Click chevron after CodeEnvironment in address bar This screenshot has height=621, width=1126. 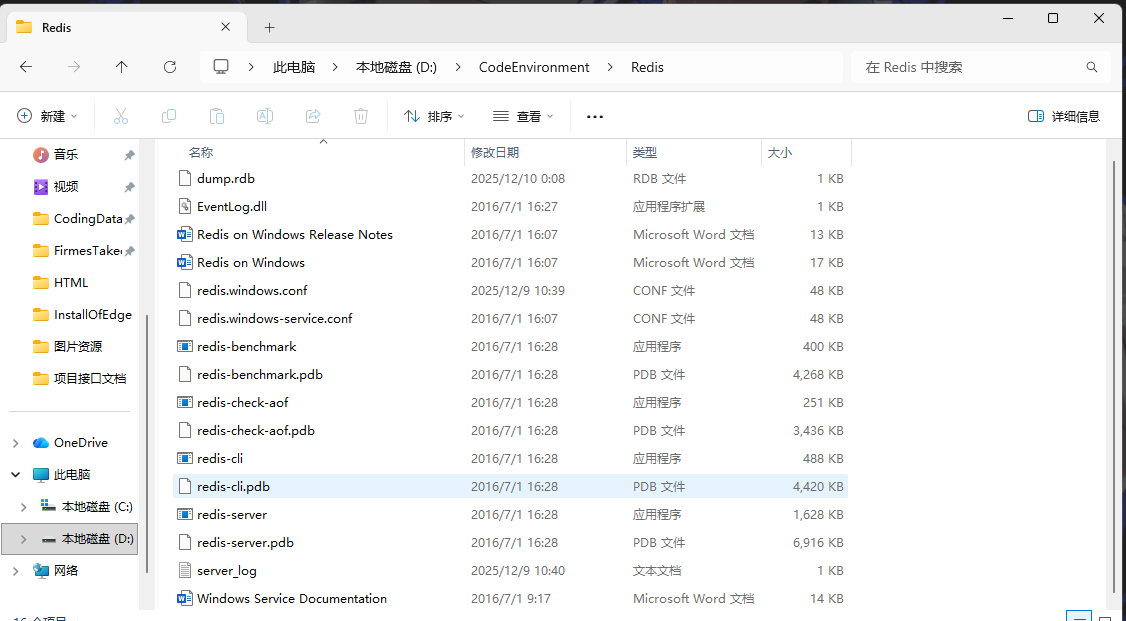pyautogui.click(x=610, y=67)
